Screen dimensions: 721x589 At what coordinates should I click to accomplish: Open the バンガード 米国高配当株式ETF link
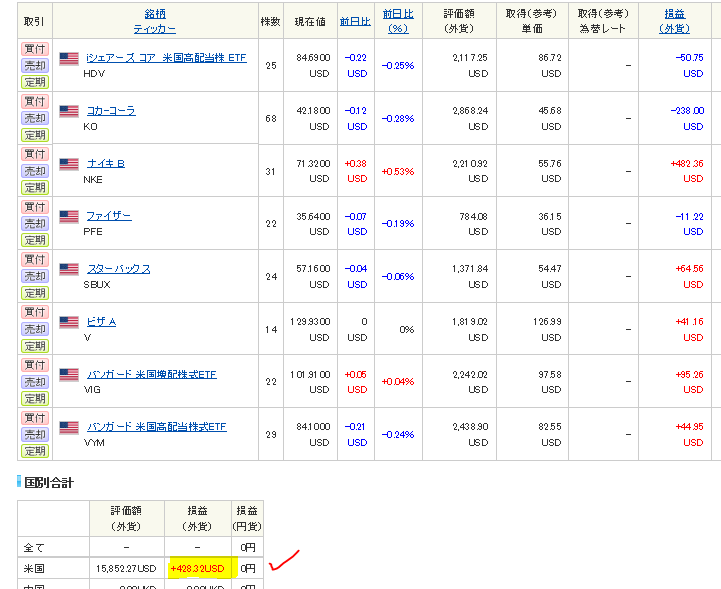(157, 427)
